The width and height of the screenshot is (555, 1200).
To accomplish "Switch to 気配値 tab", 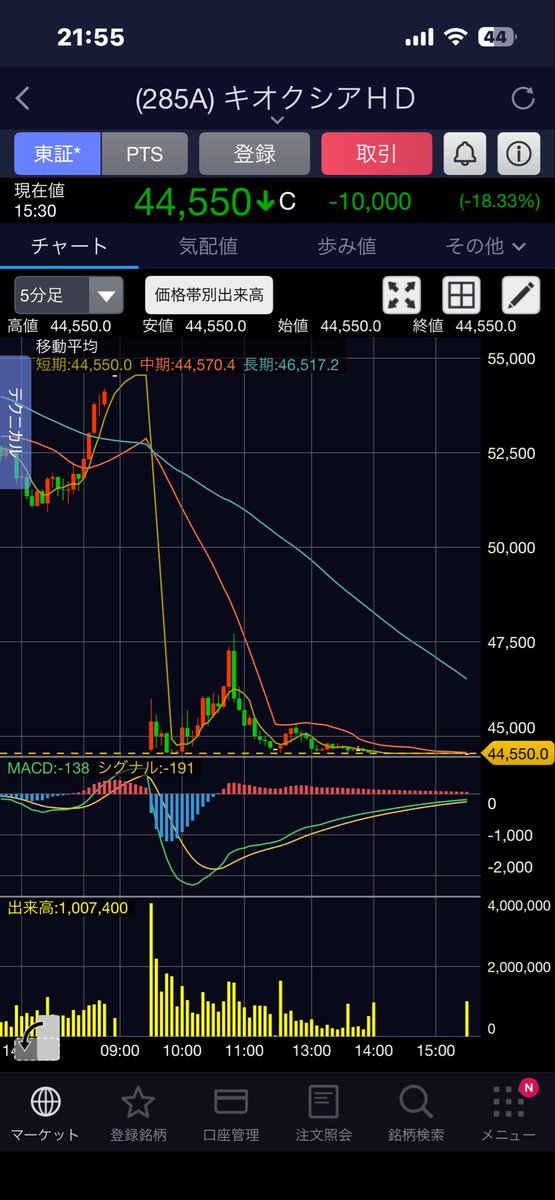I will 208,246.
